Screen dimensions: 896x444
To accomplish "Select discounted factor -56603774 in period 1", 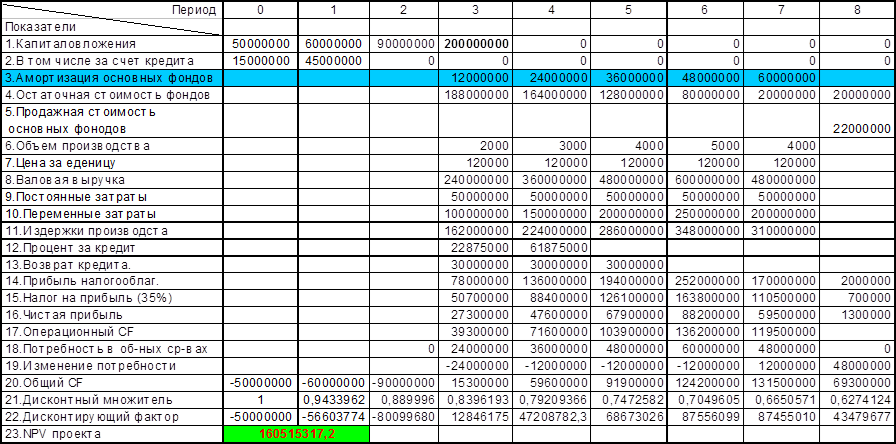I will 334,418.
